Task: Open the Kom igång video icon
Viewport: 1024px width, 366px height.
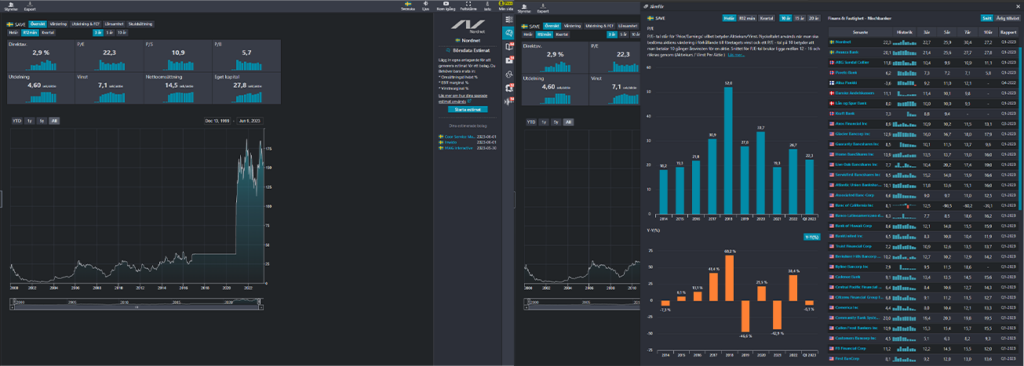Action: [x=447, y=7]
